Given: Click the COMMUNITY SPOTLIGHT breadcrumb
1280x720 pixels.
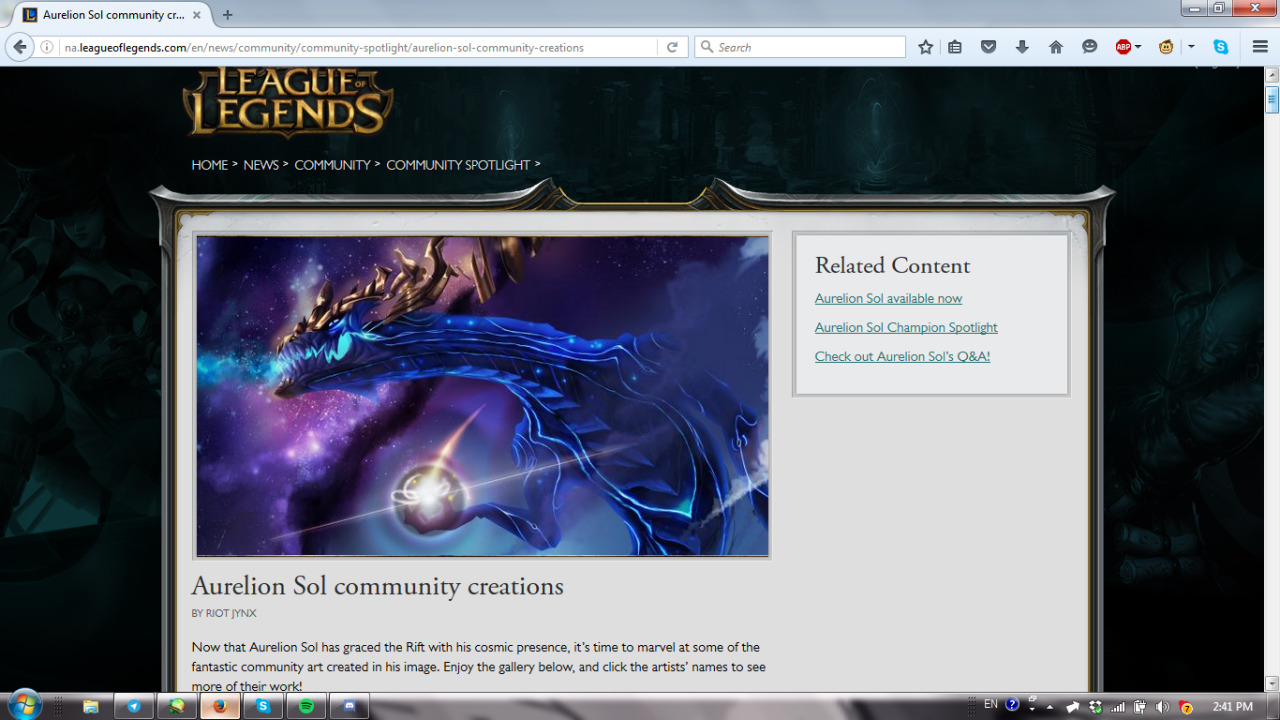Looking at the screenshot, I should [458, 165].
